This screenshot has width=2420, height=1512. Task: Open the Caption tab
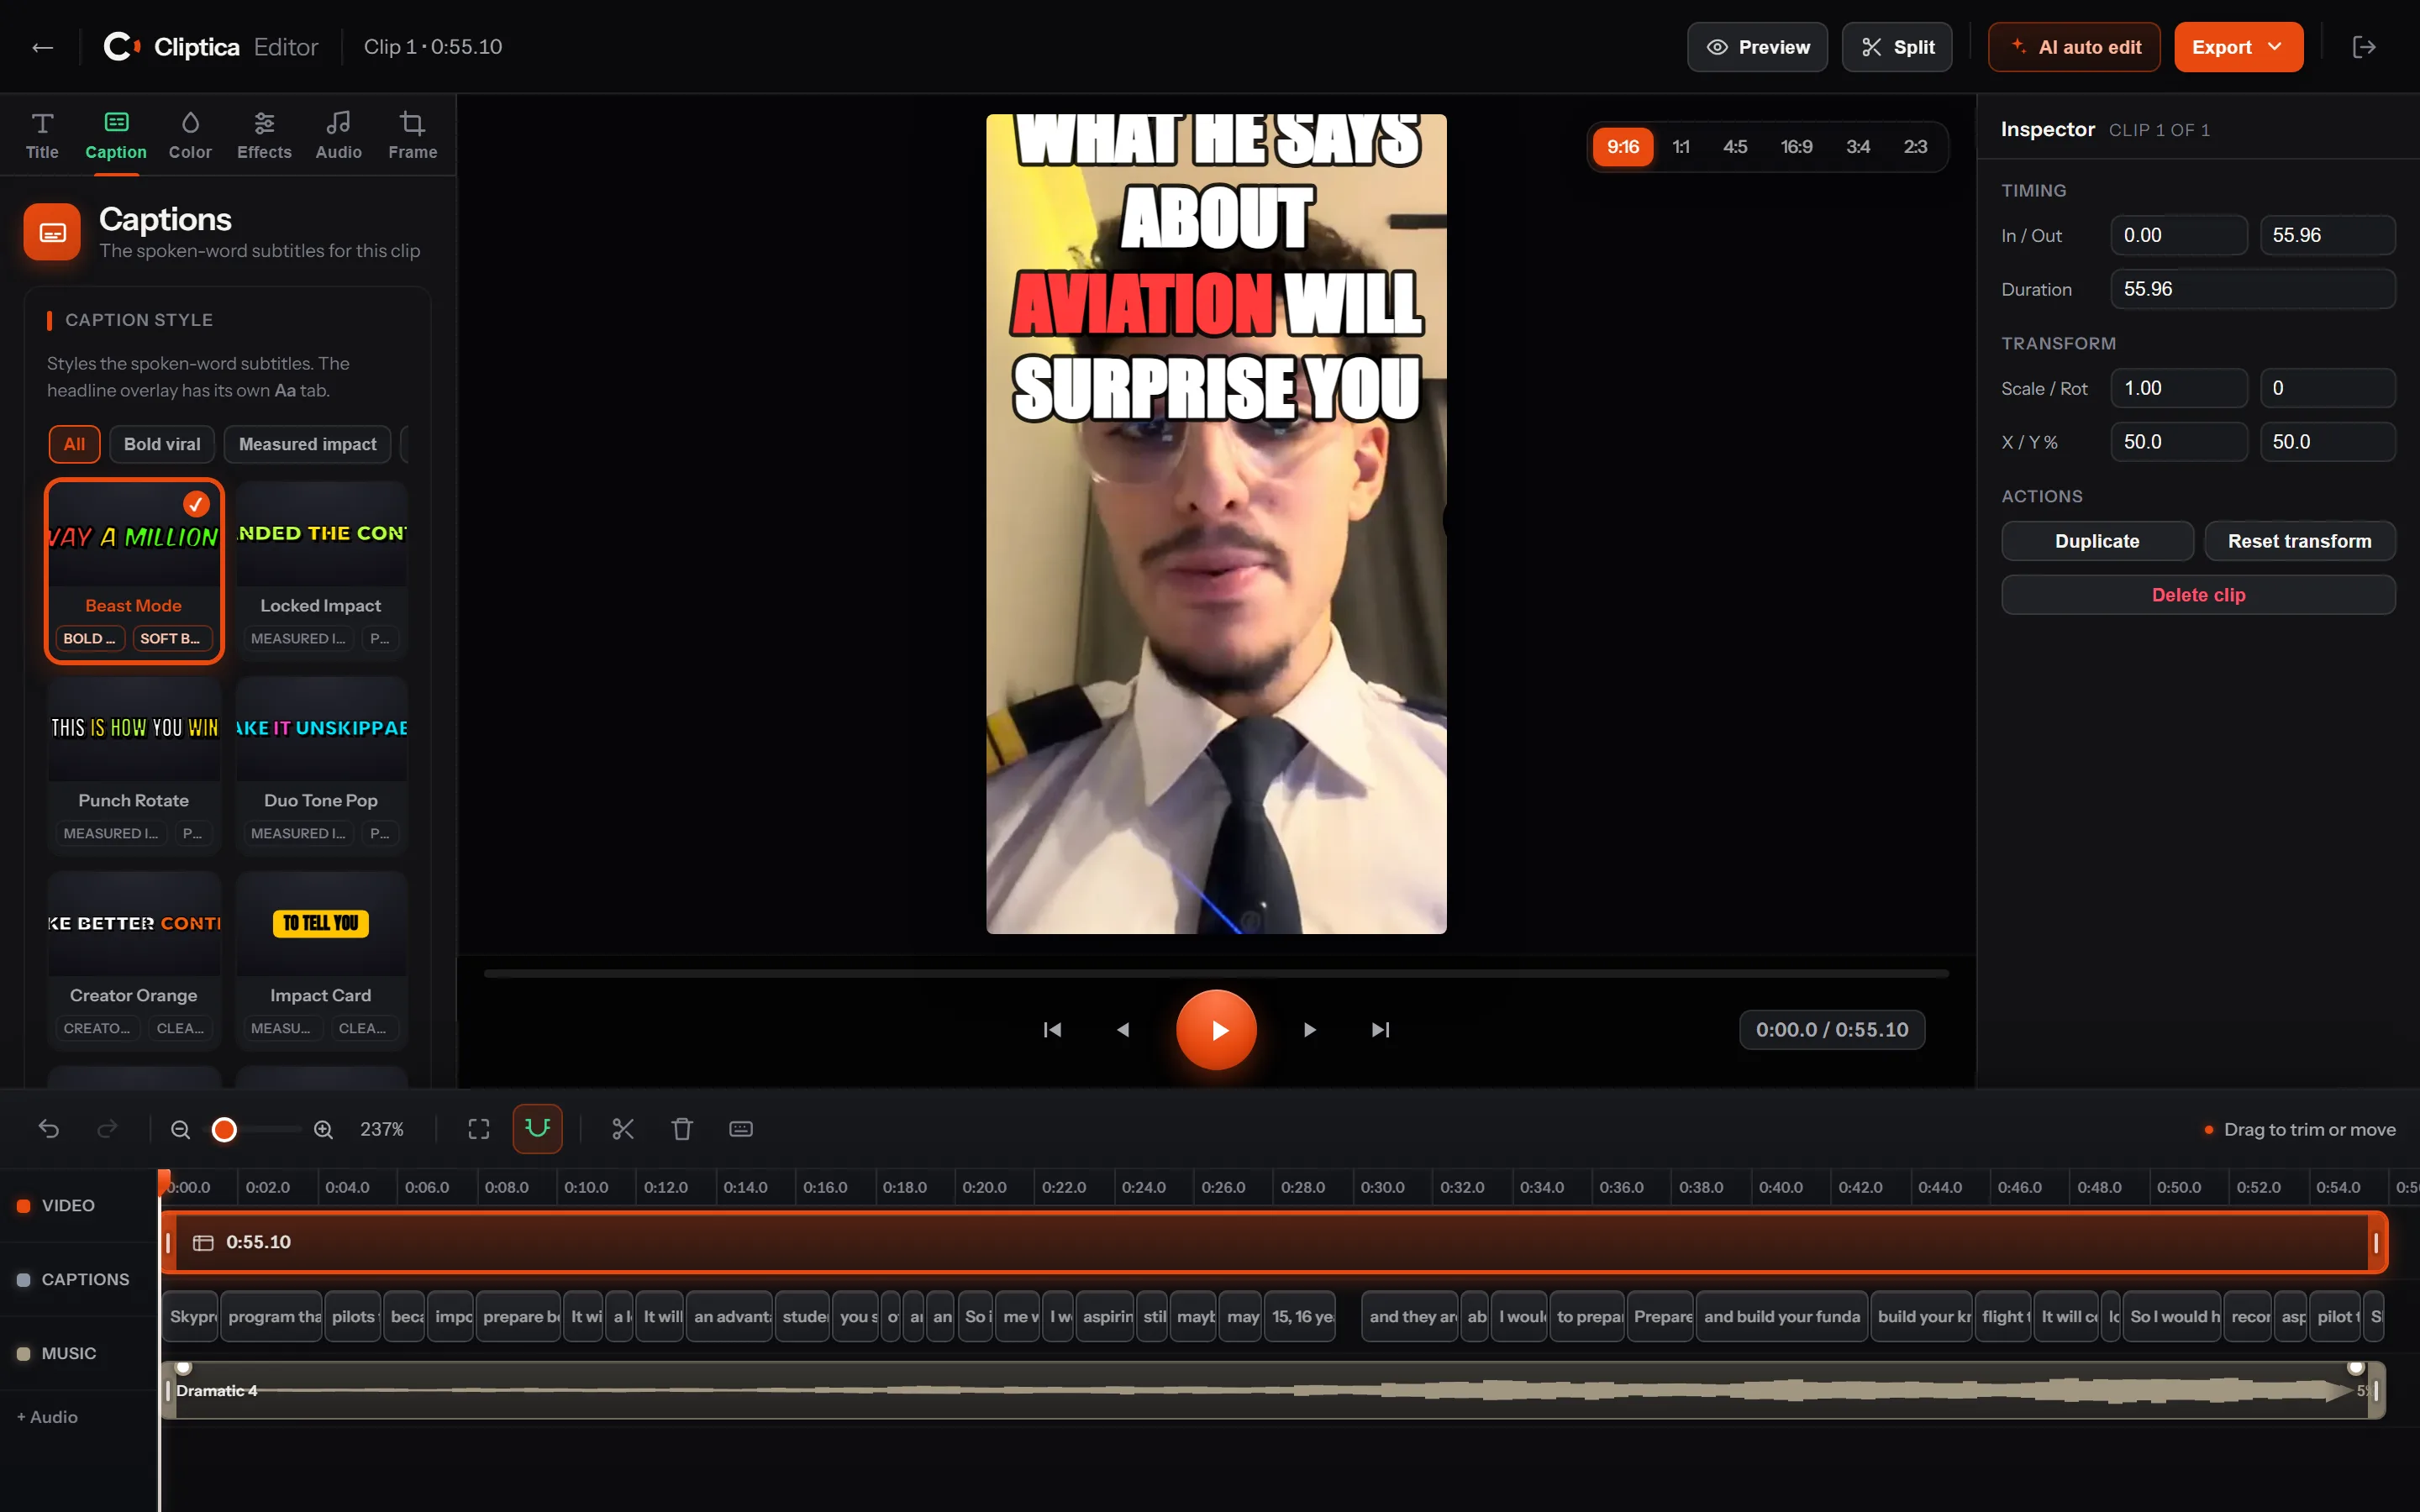click(116, 136)
